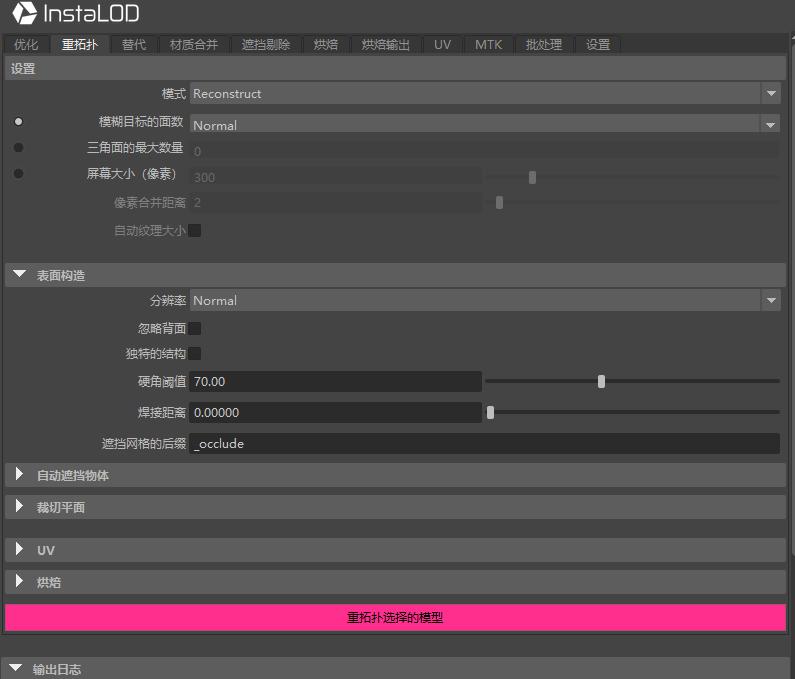Screen dimensions: 795x679
Task: Select the 屏幕大小（像素） radio button
Action: [x=18, y=174]
